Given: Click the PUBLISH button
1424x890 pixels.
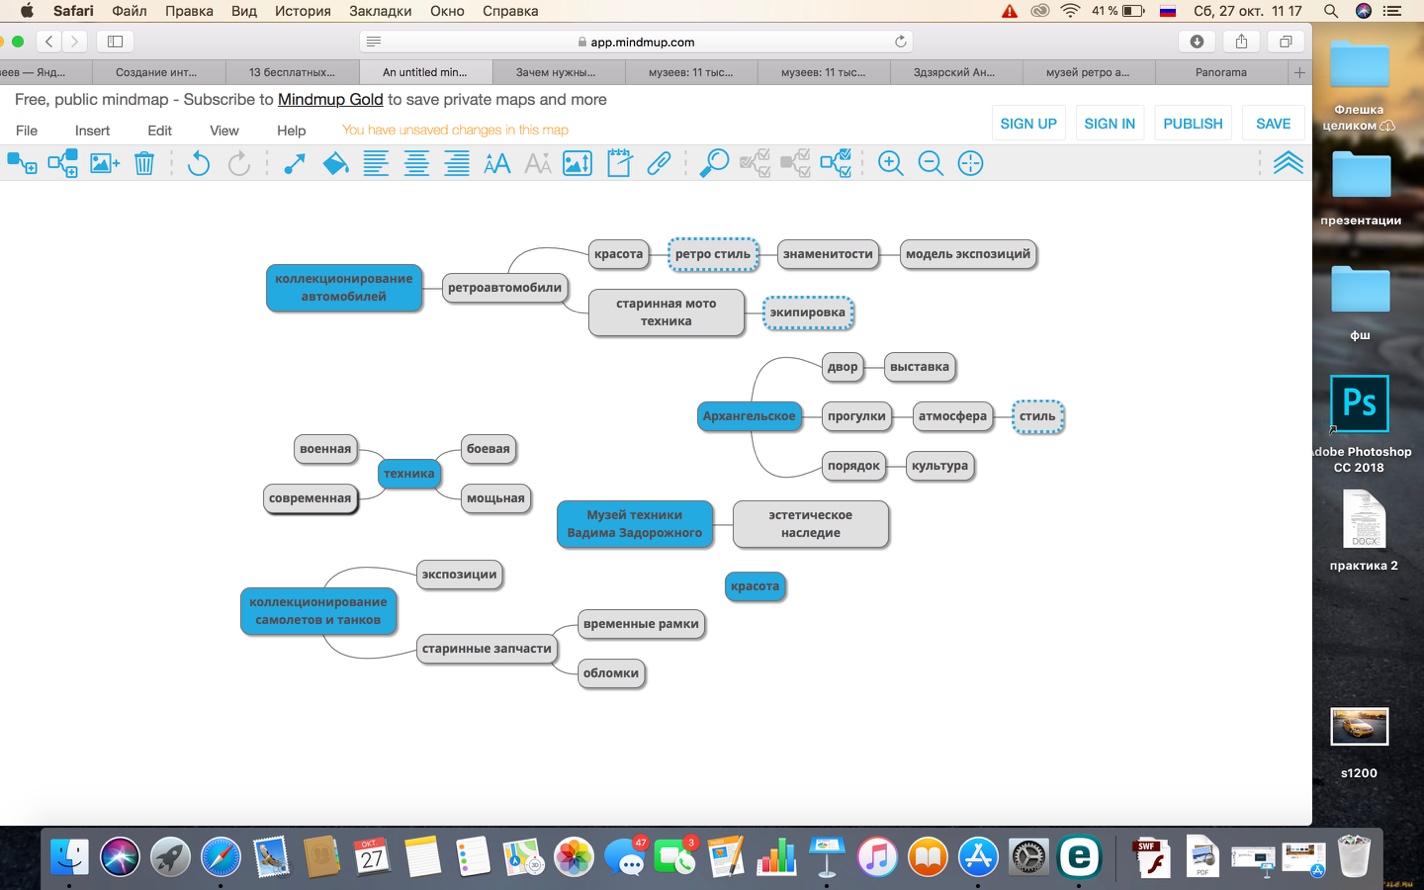Looking at the screenshot, I should tap(1193, 123).
